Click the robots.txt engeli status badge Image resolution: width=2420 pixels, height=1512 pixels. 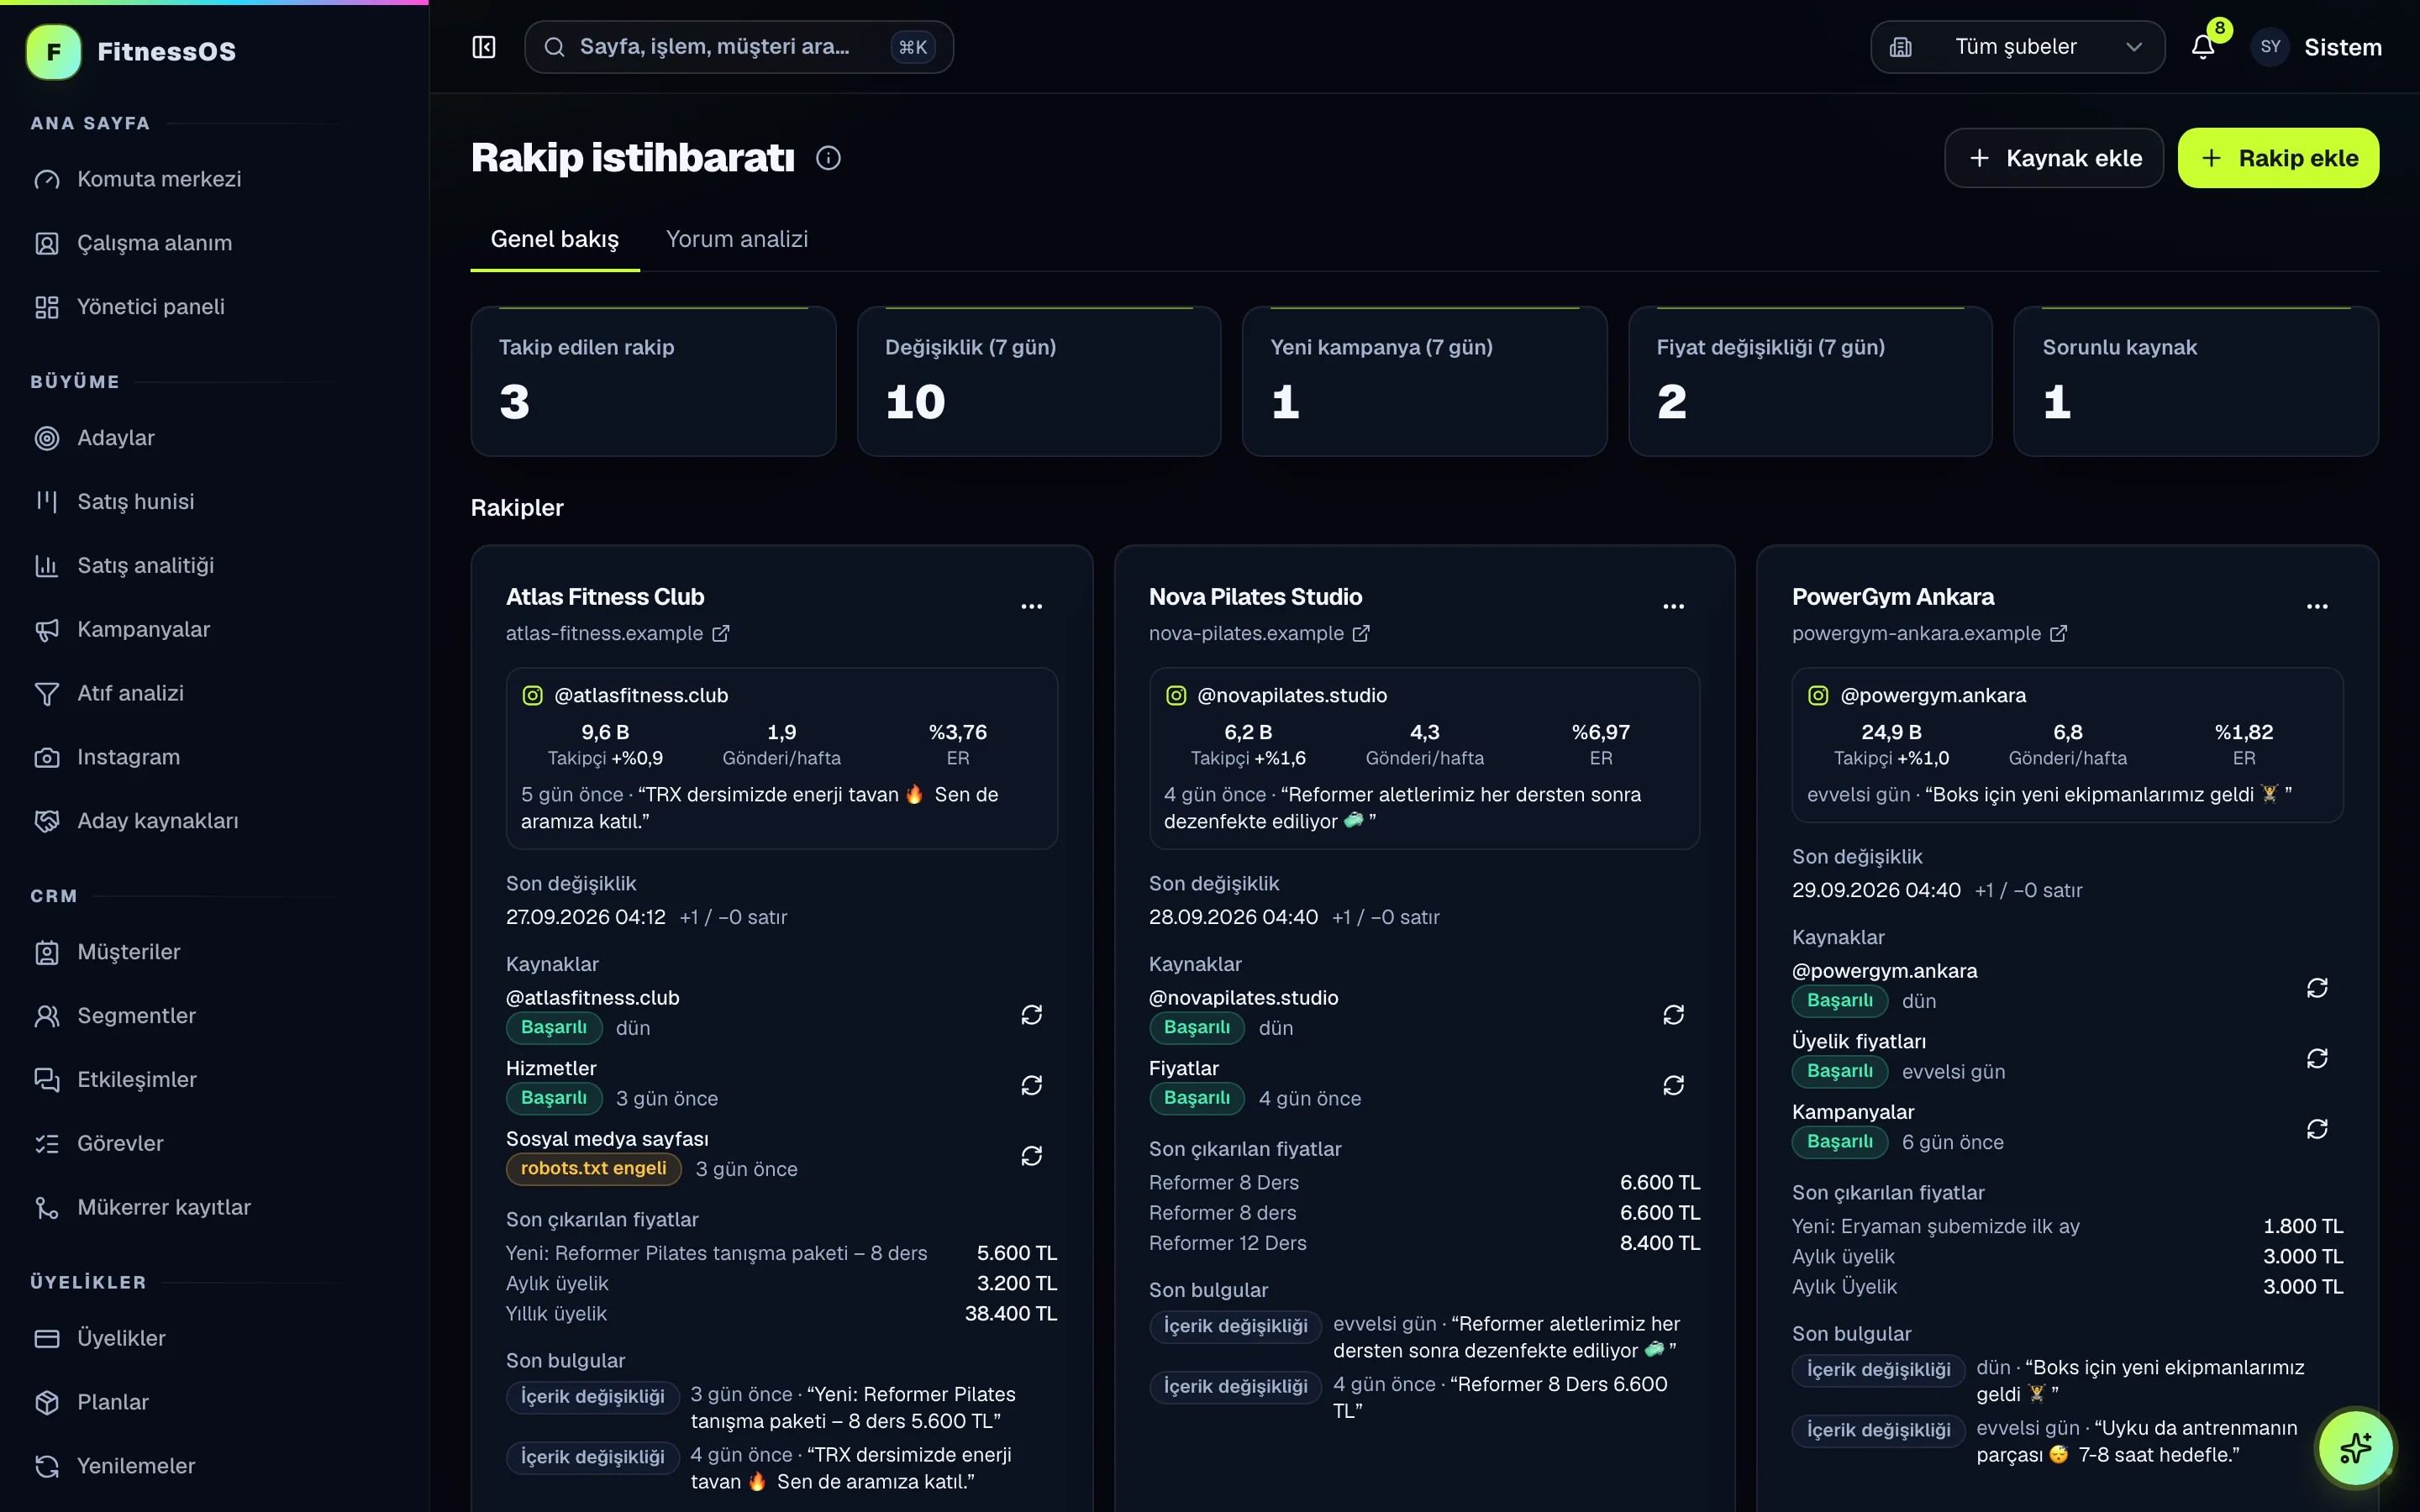tap(593, 1168)
